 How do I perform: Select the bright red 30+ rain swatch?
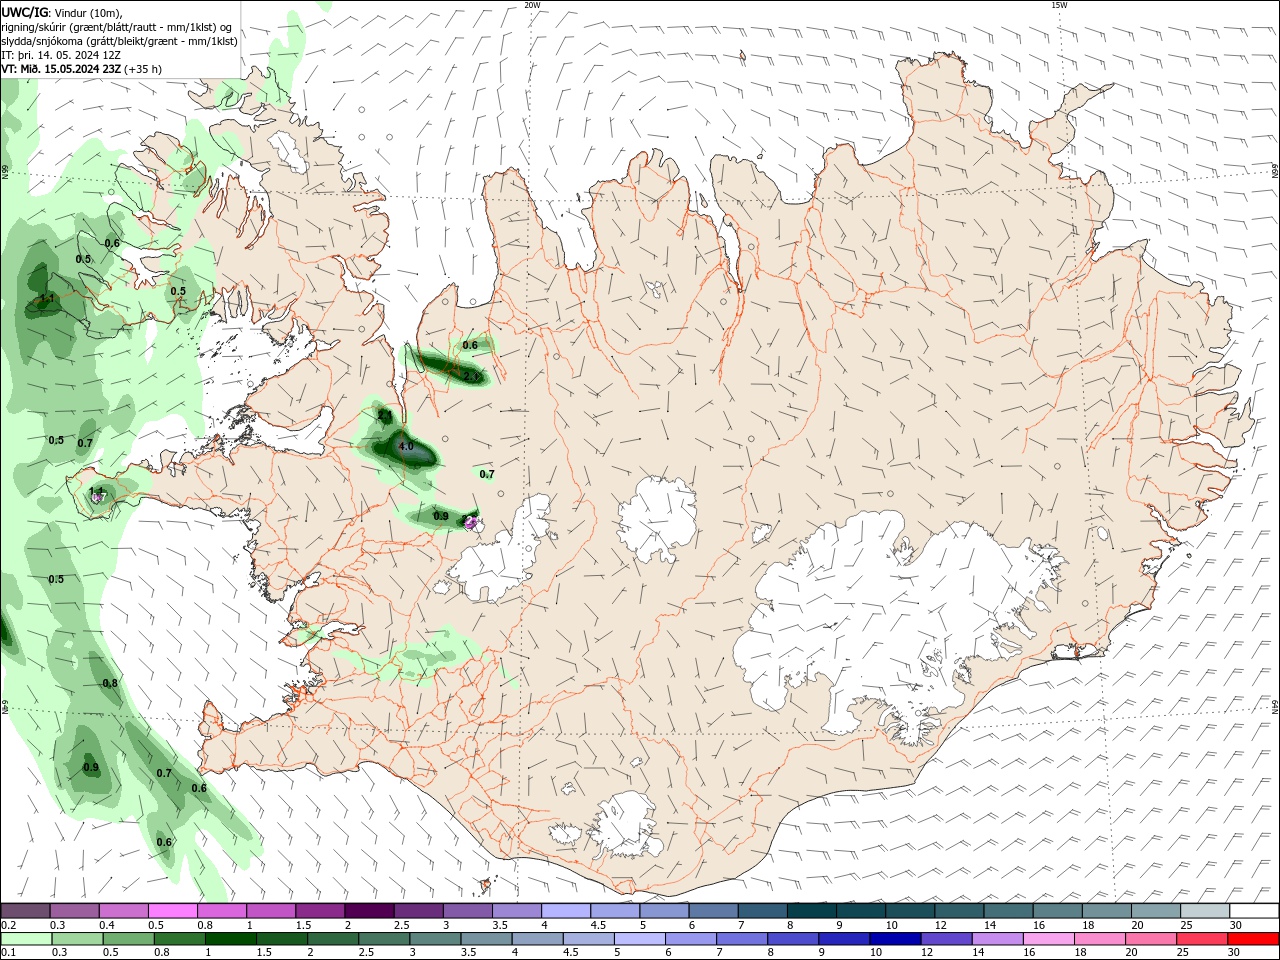coord(1252,939)
